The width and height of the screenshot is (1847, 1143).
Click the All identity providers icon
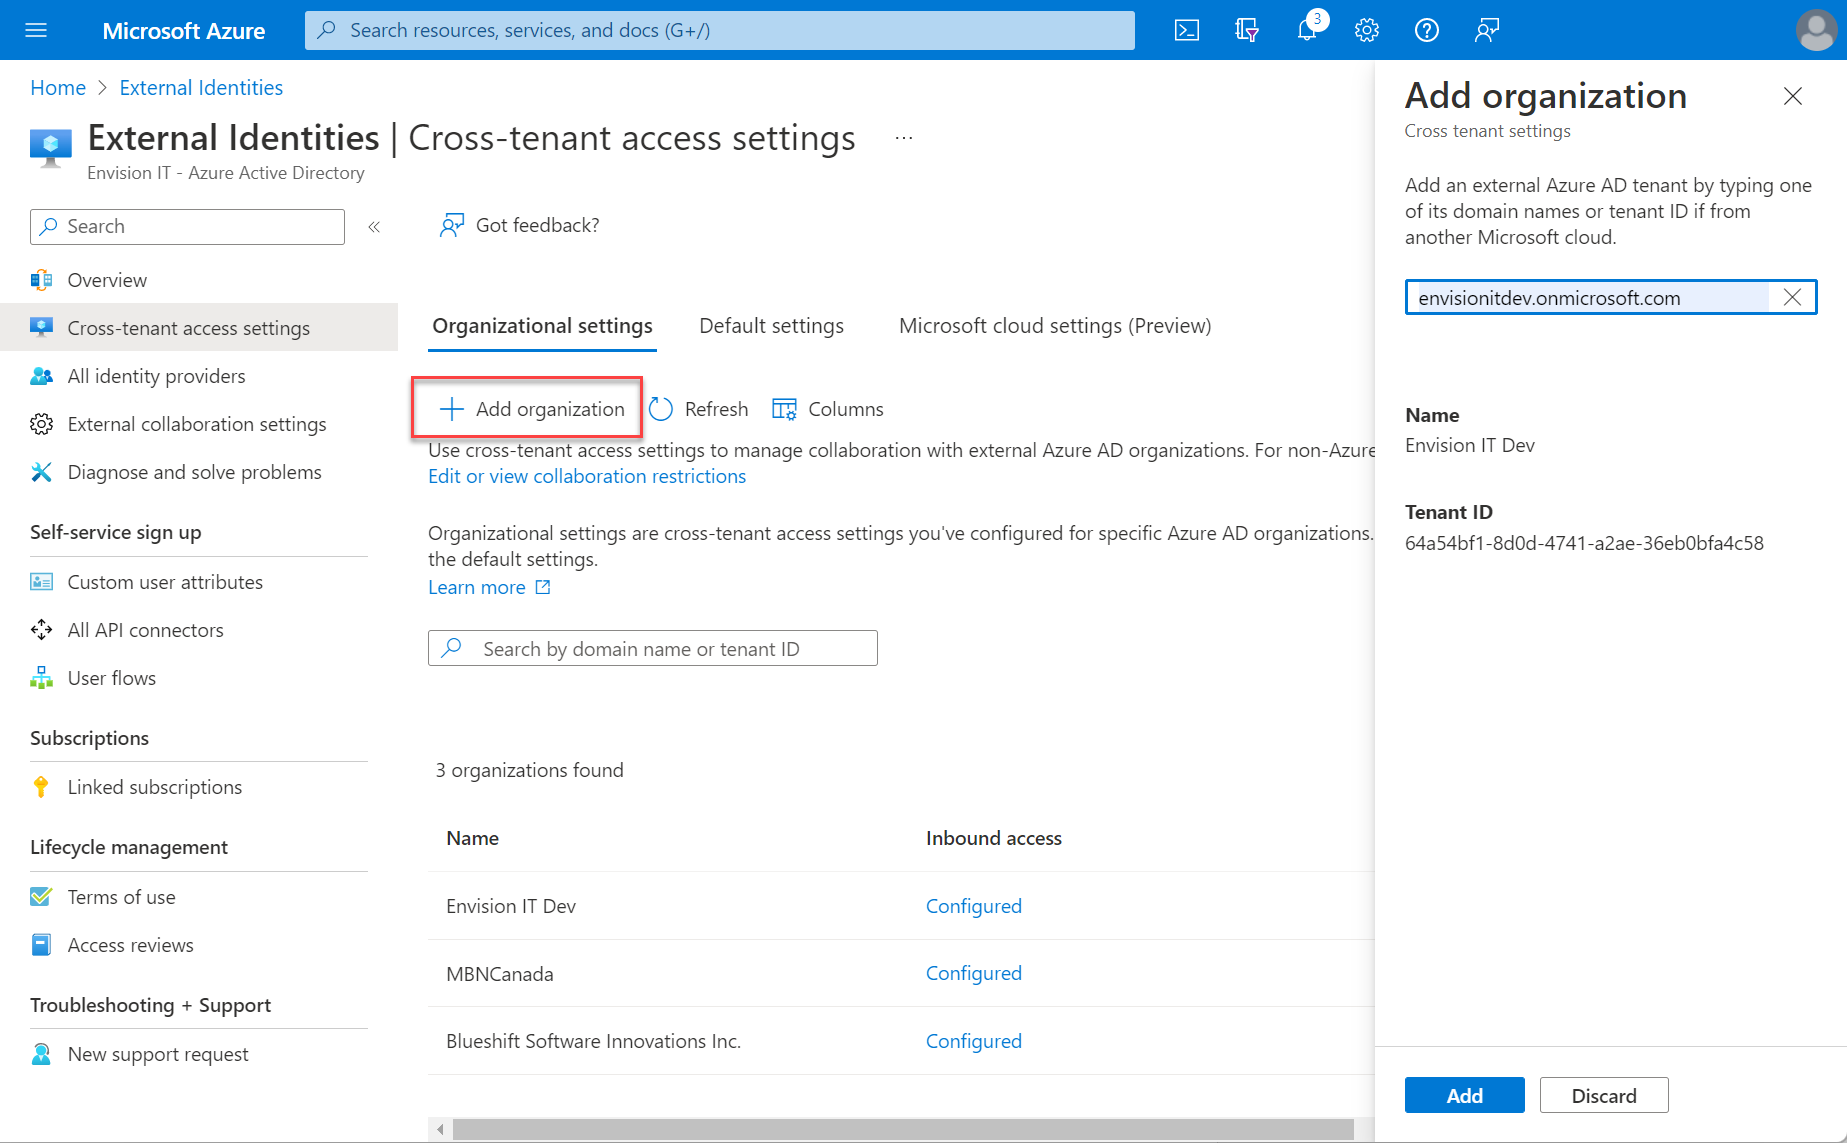41,376
